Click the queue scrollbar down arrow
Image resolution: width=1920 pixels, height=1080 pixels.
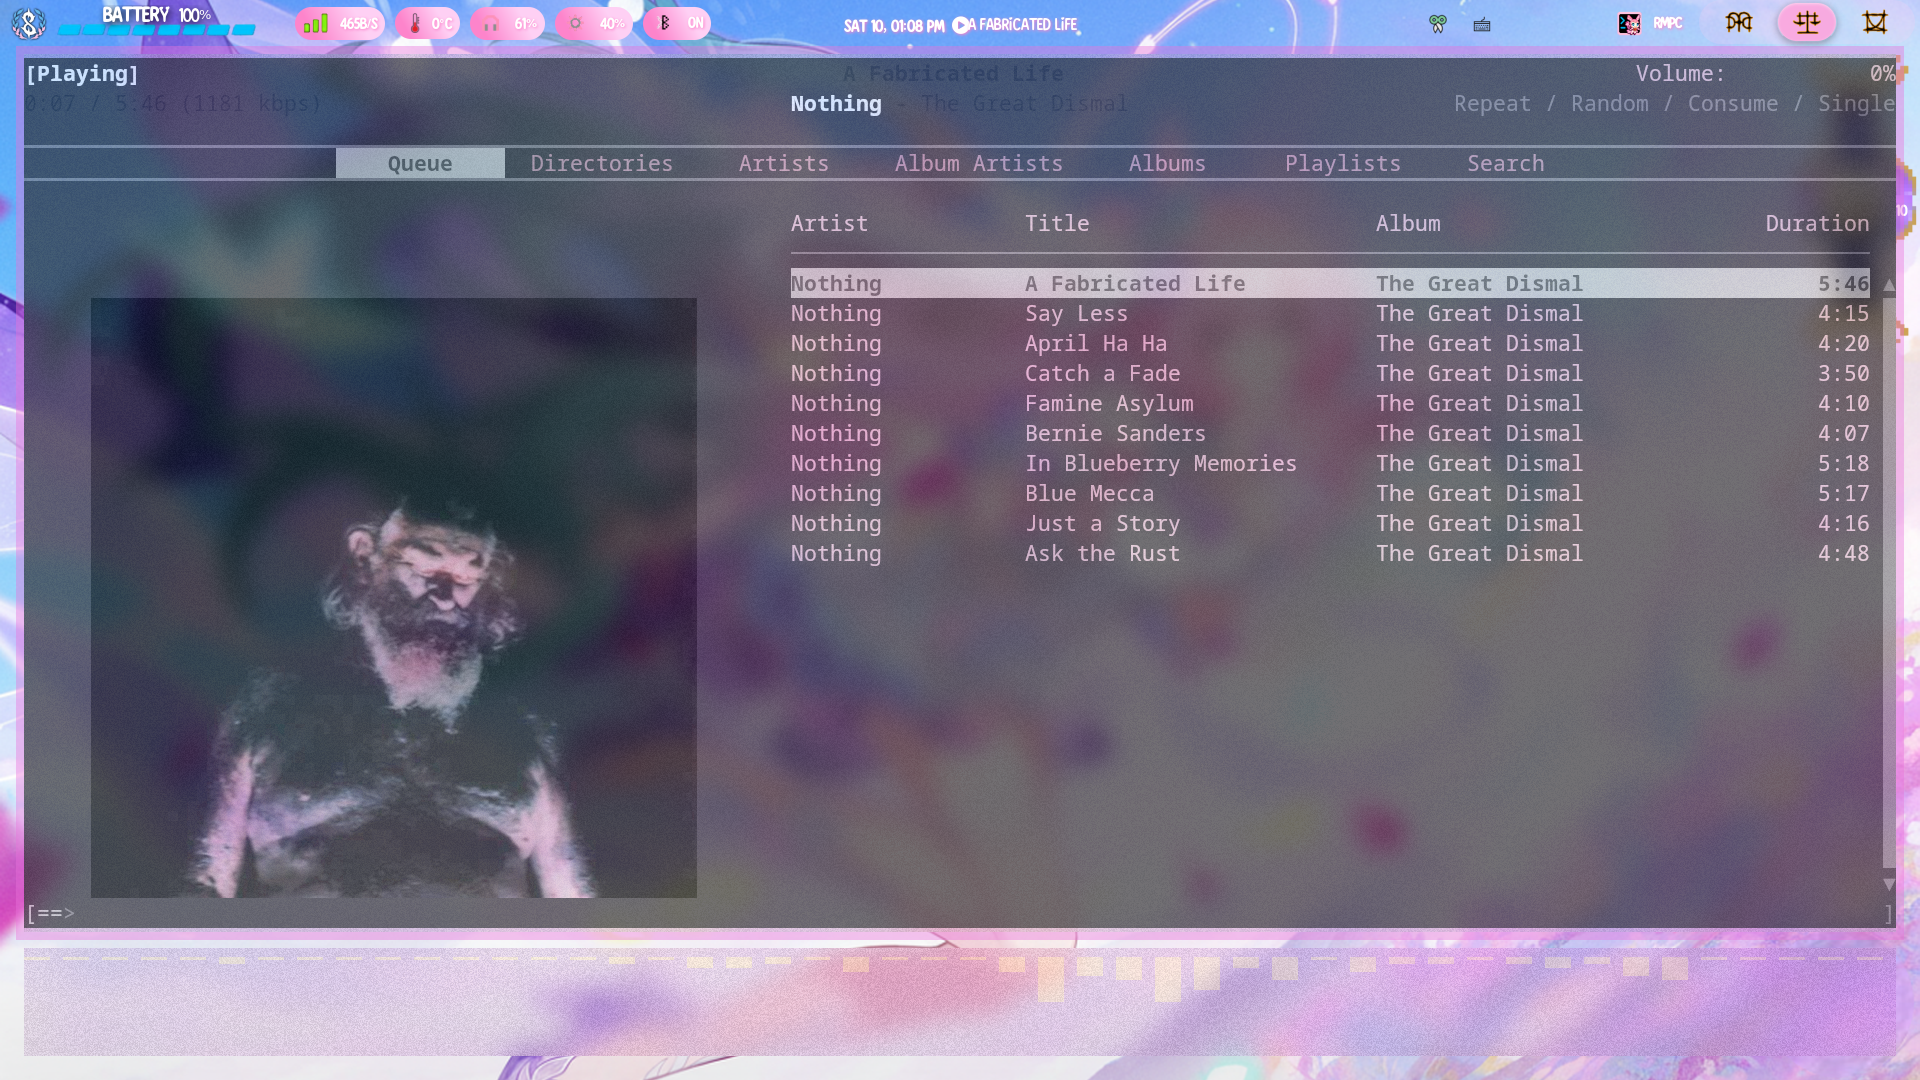pos(1888,884)
